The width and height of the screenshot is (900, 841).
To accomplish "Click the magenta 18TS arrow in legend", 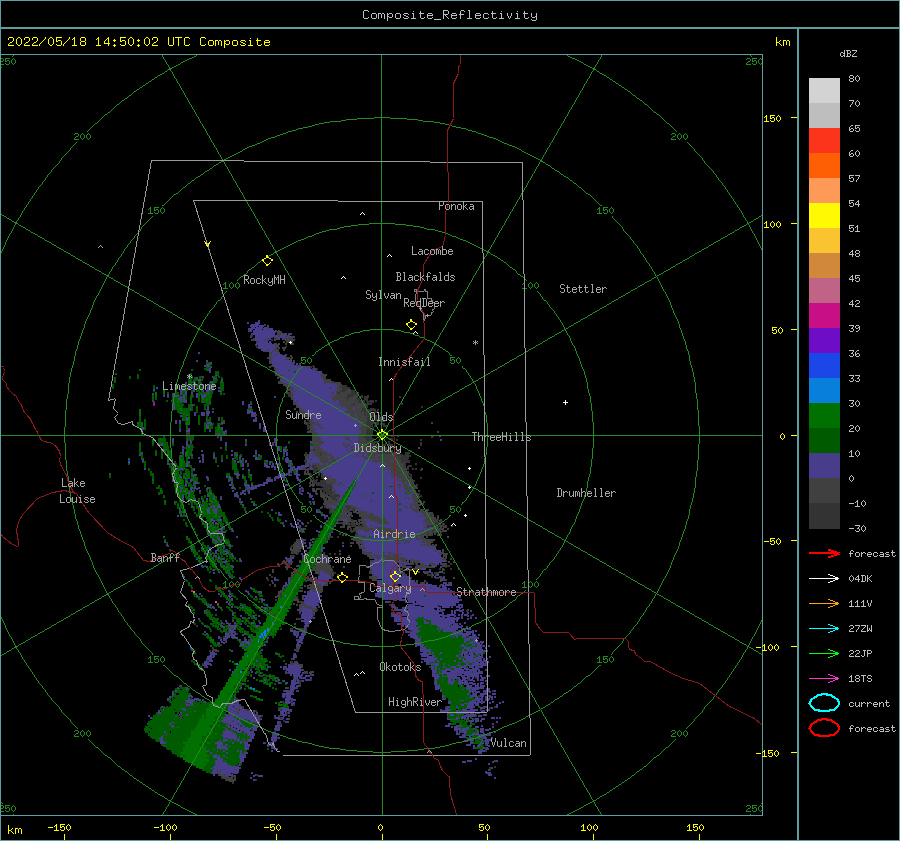I will (824, 679).
